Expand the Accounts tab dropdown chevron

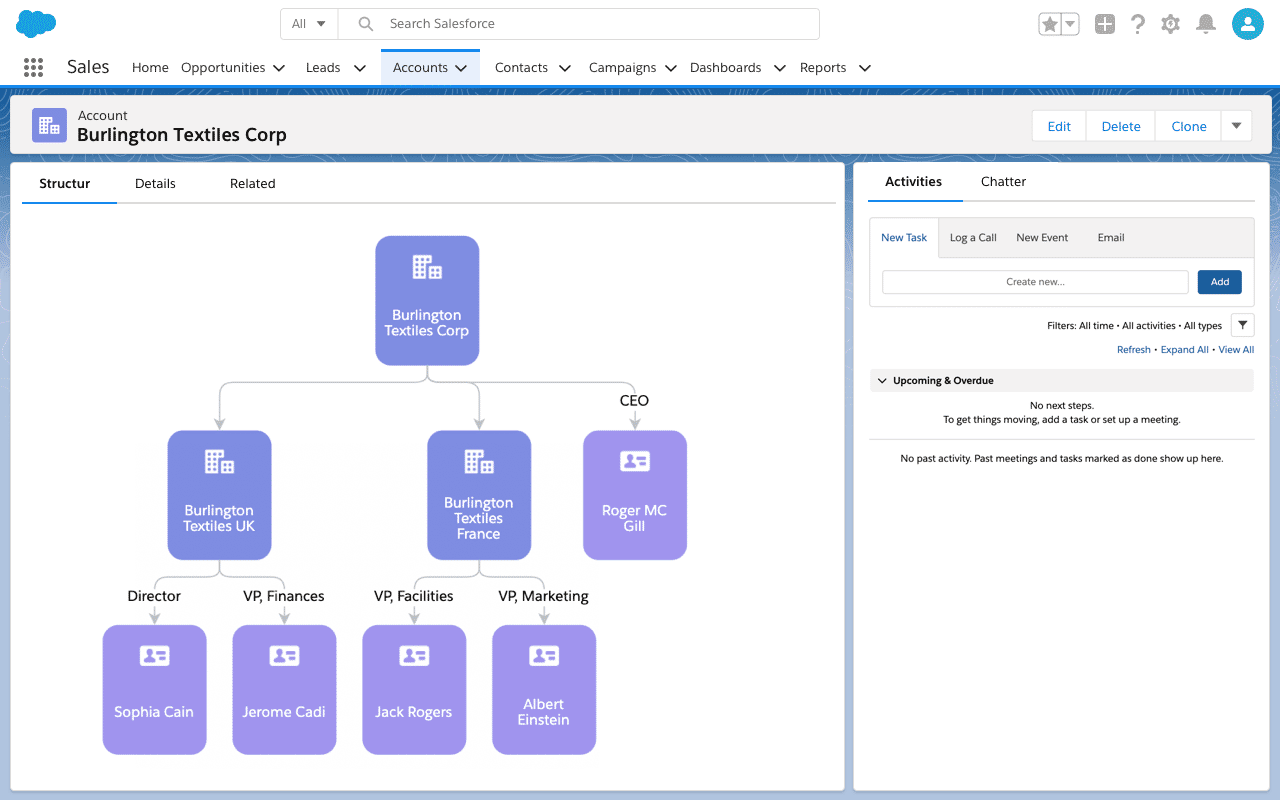pos(461,68)
